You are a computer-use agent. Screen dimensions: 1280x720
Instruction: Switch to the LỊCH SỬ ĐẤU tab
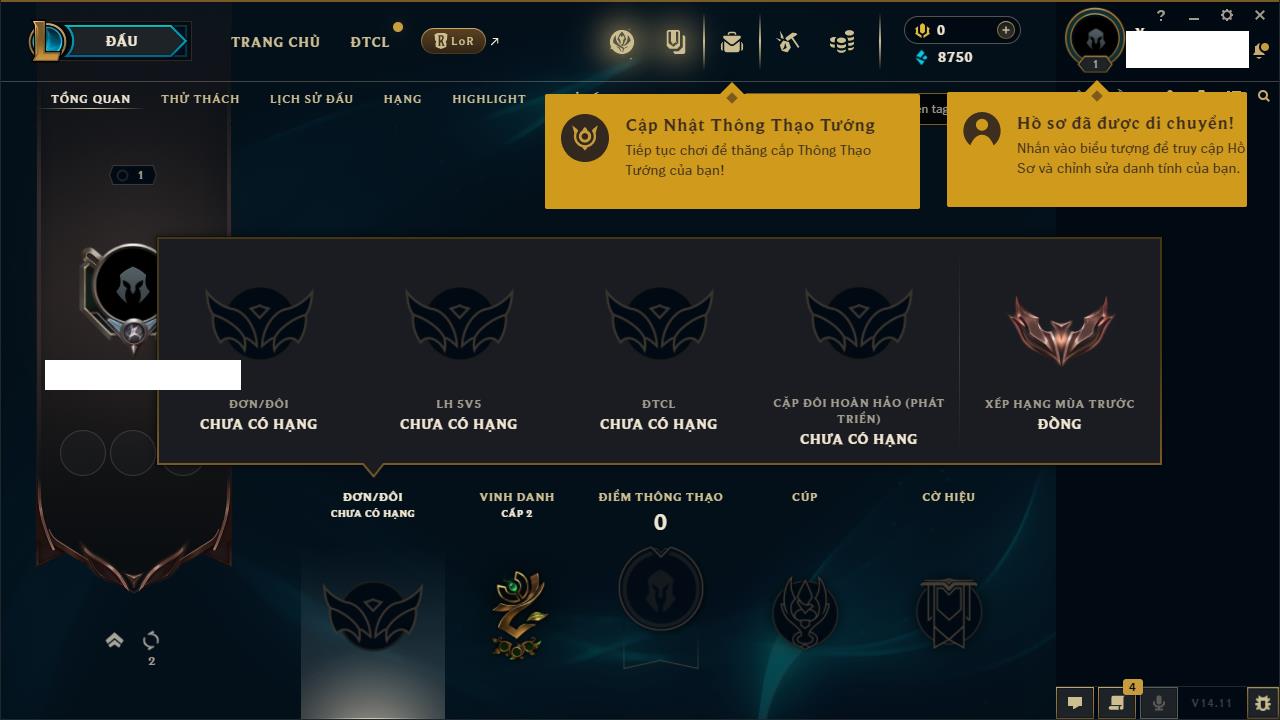click(311, 99)
